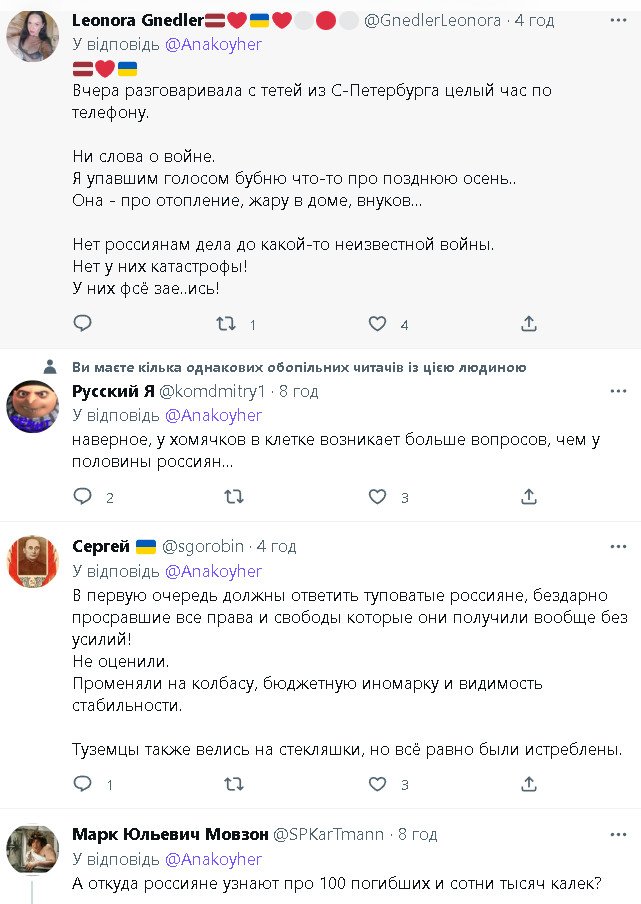Open more options on Сергей's tweet
This screenshot has height=904, width=641.
coord(618,546)
